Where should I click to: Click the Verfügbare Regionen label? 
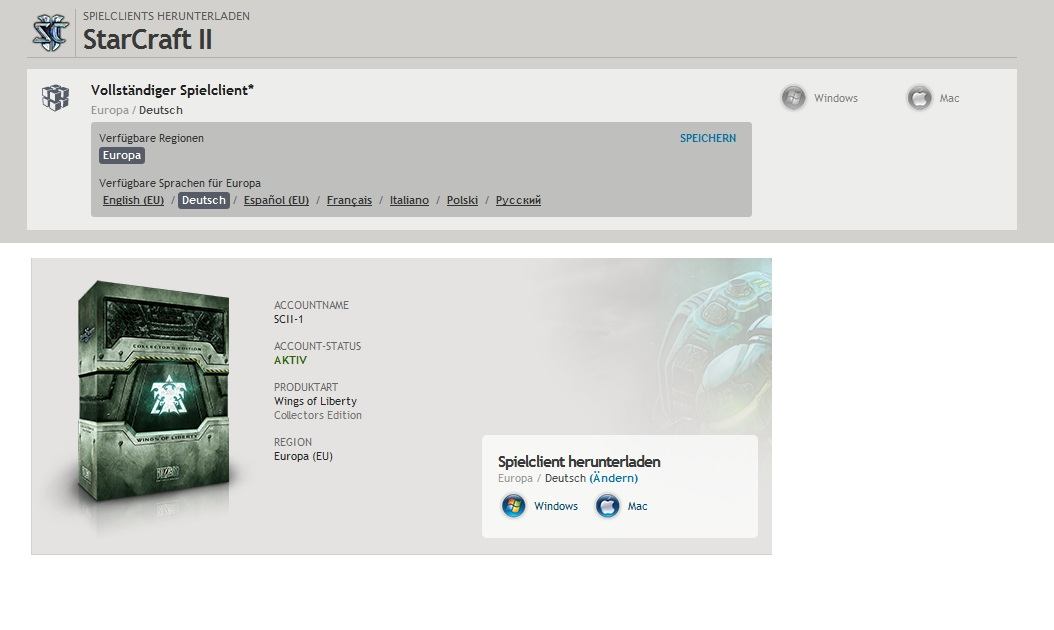click(x=151, y=138)
